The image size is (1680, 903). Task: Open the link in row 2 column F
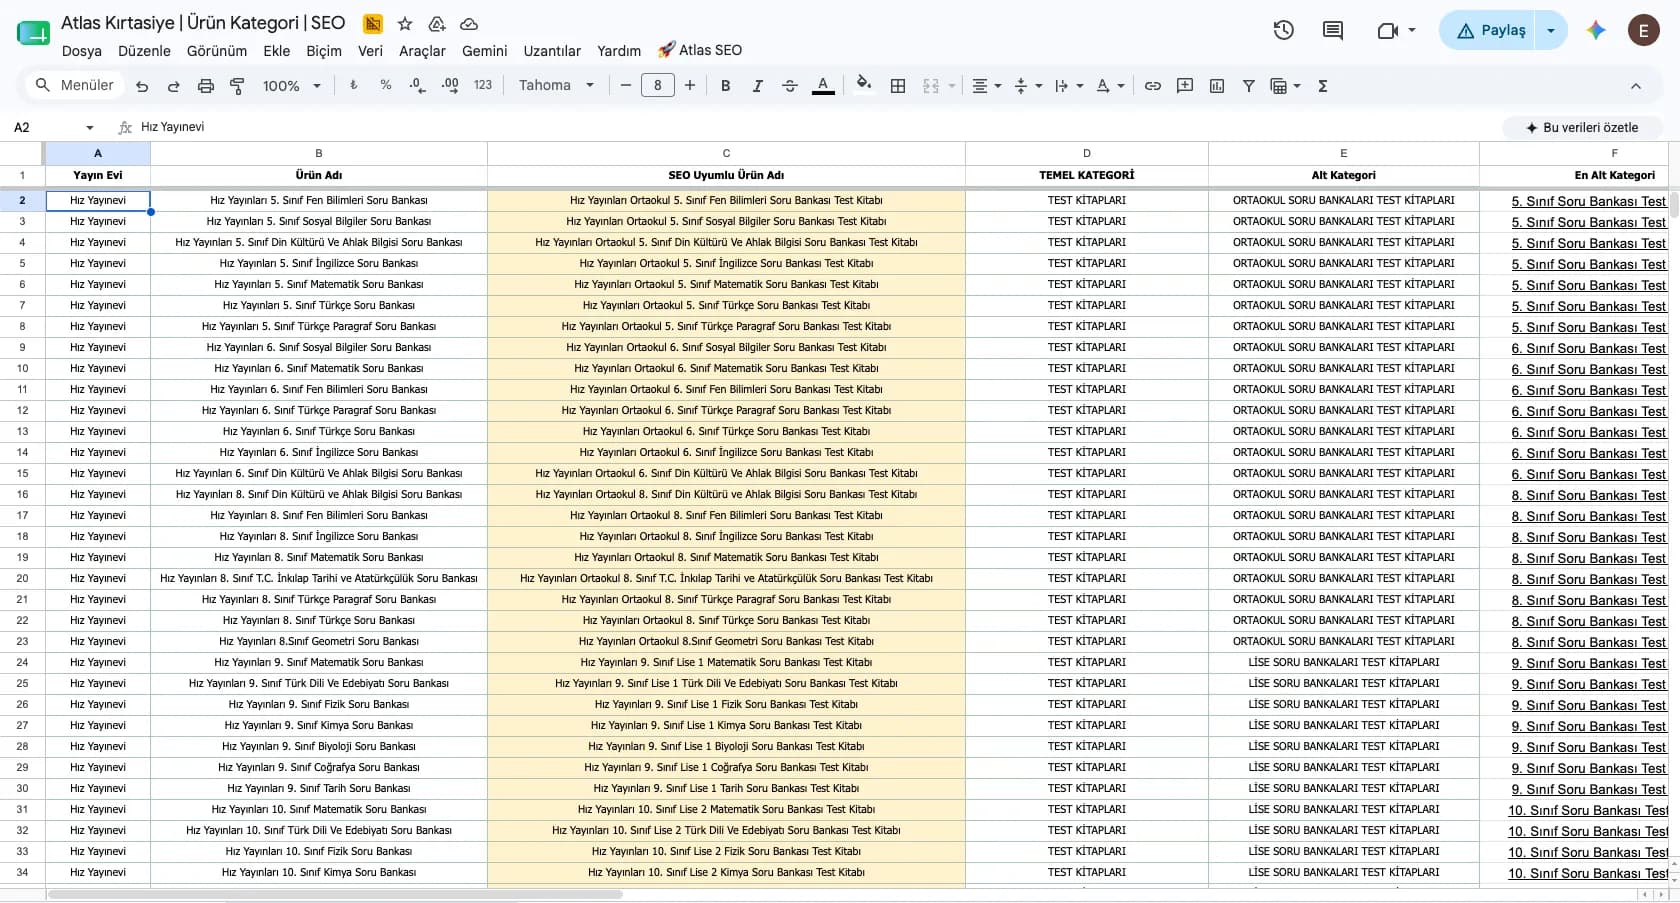coord(1589,201)
